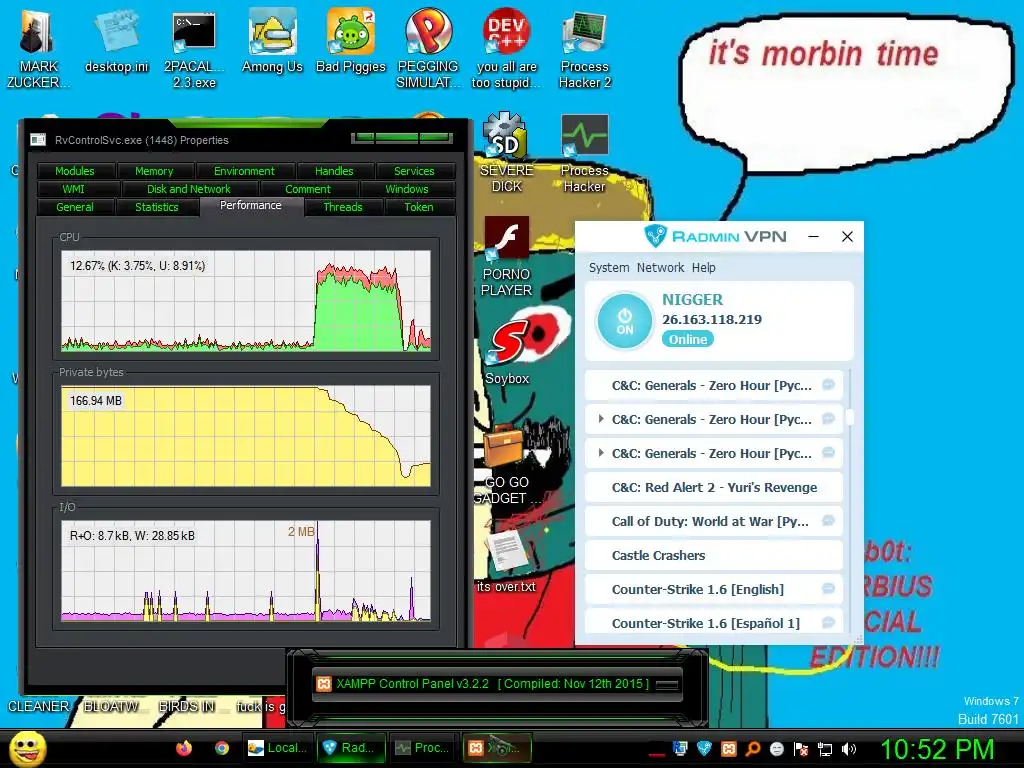This screenshot has height=768, width=1024.
Task: Open the 2PACAL 2.3.exe desktop icon
Action: coord(194,49)
